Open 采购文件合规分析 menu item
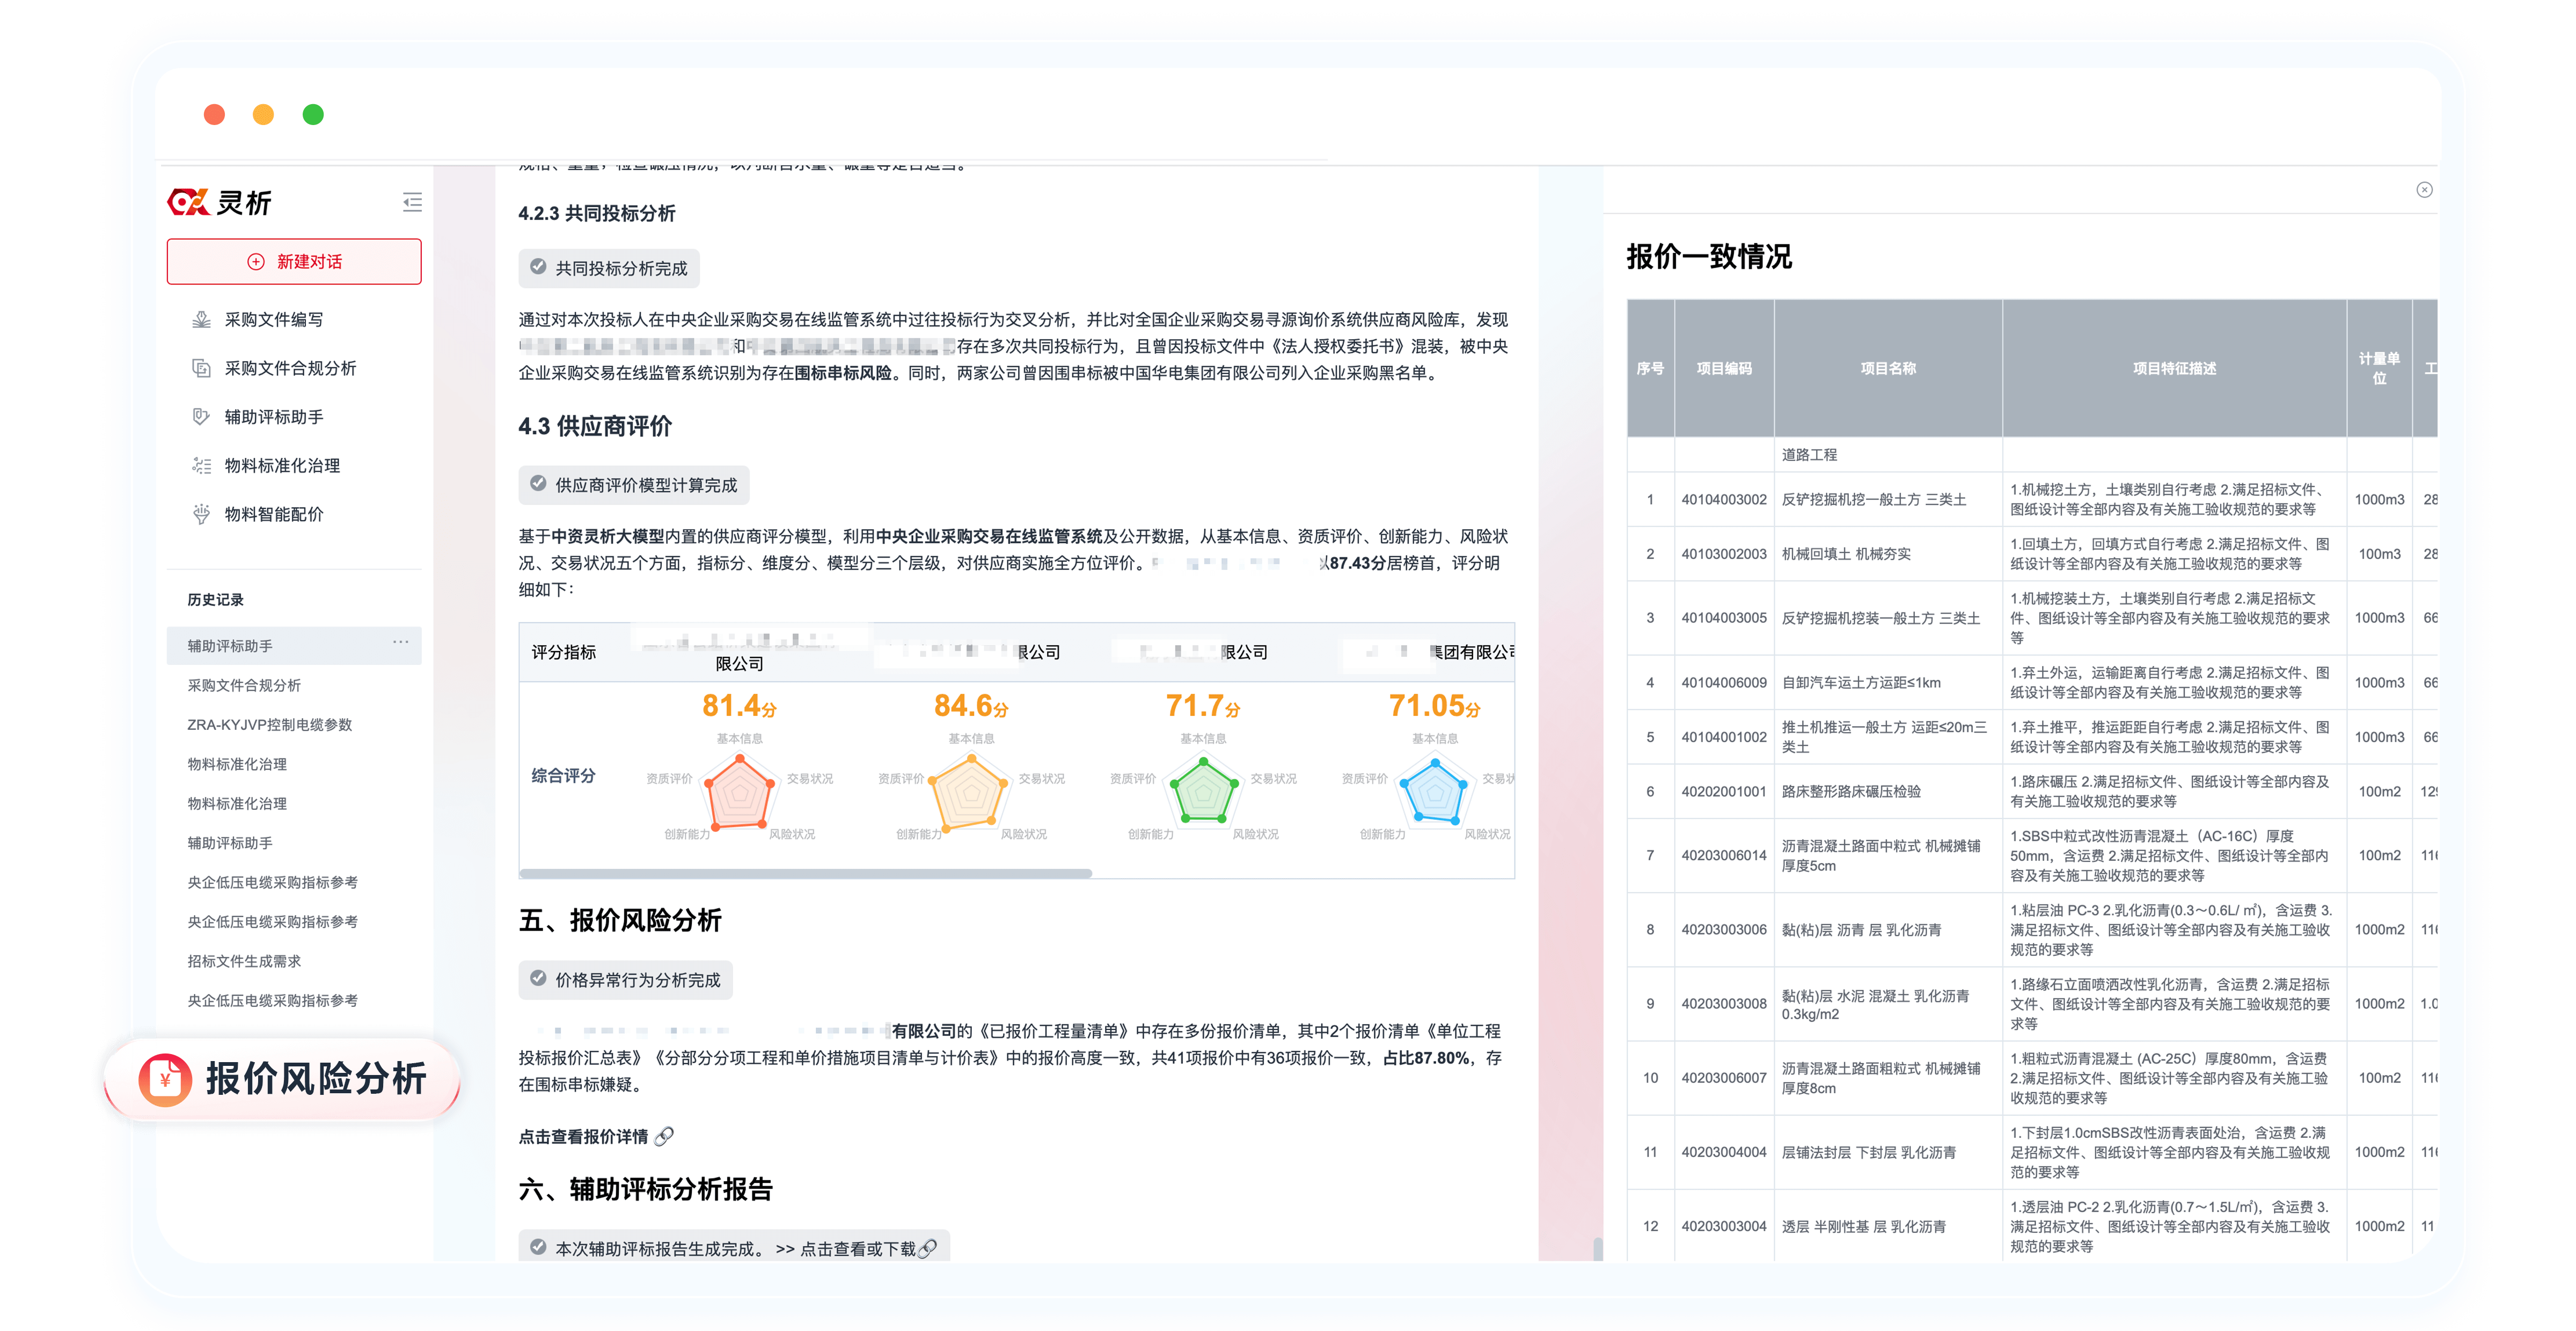Screen dimensions: 2576x1331 (x=290, y=368)
